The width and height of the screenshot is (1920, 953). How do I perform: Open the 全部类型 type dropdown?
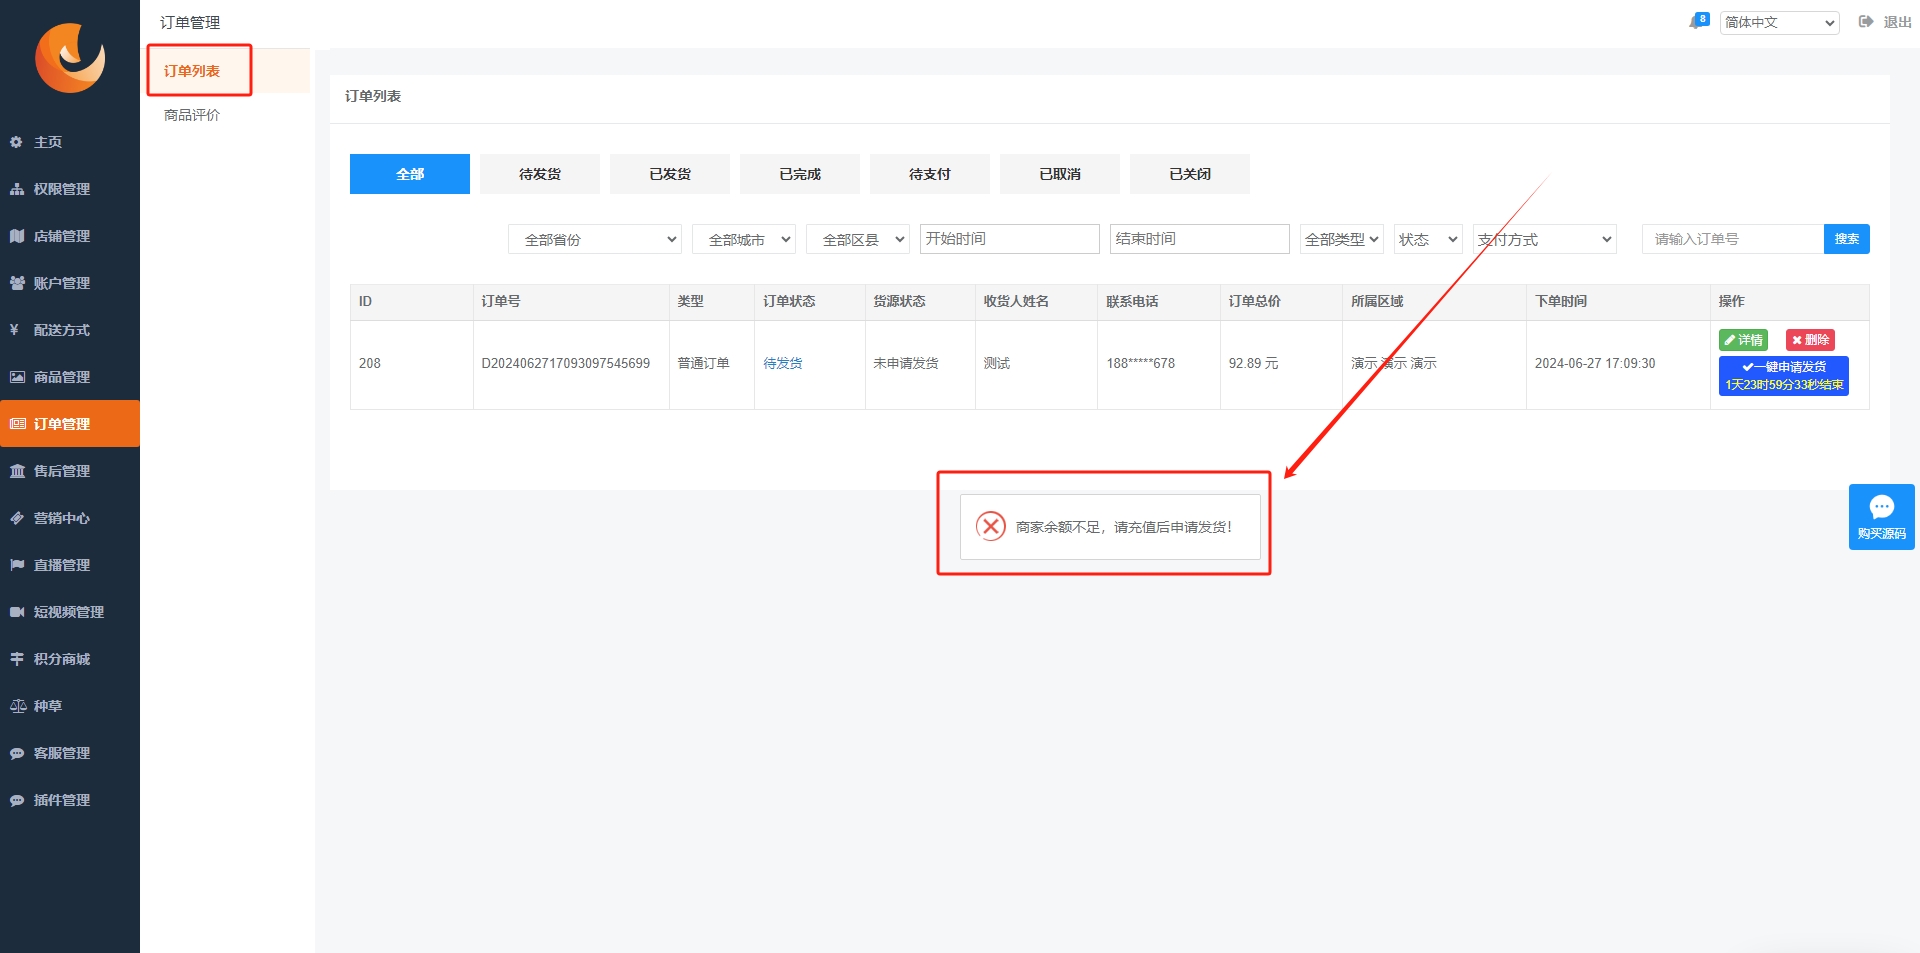1342,239
